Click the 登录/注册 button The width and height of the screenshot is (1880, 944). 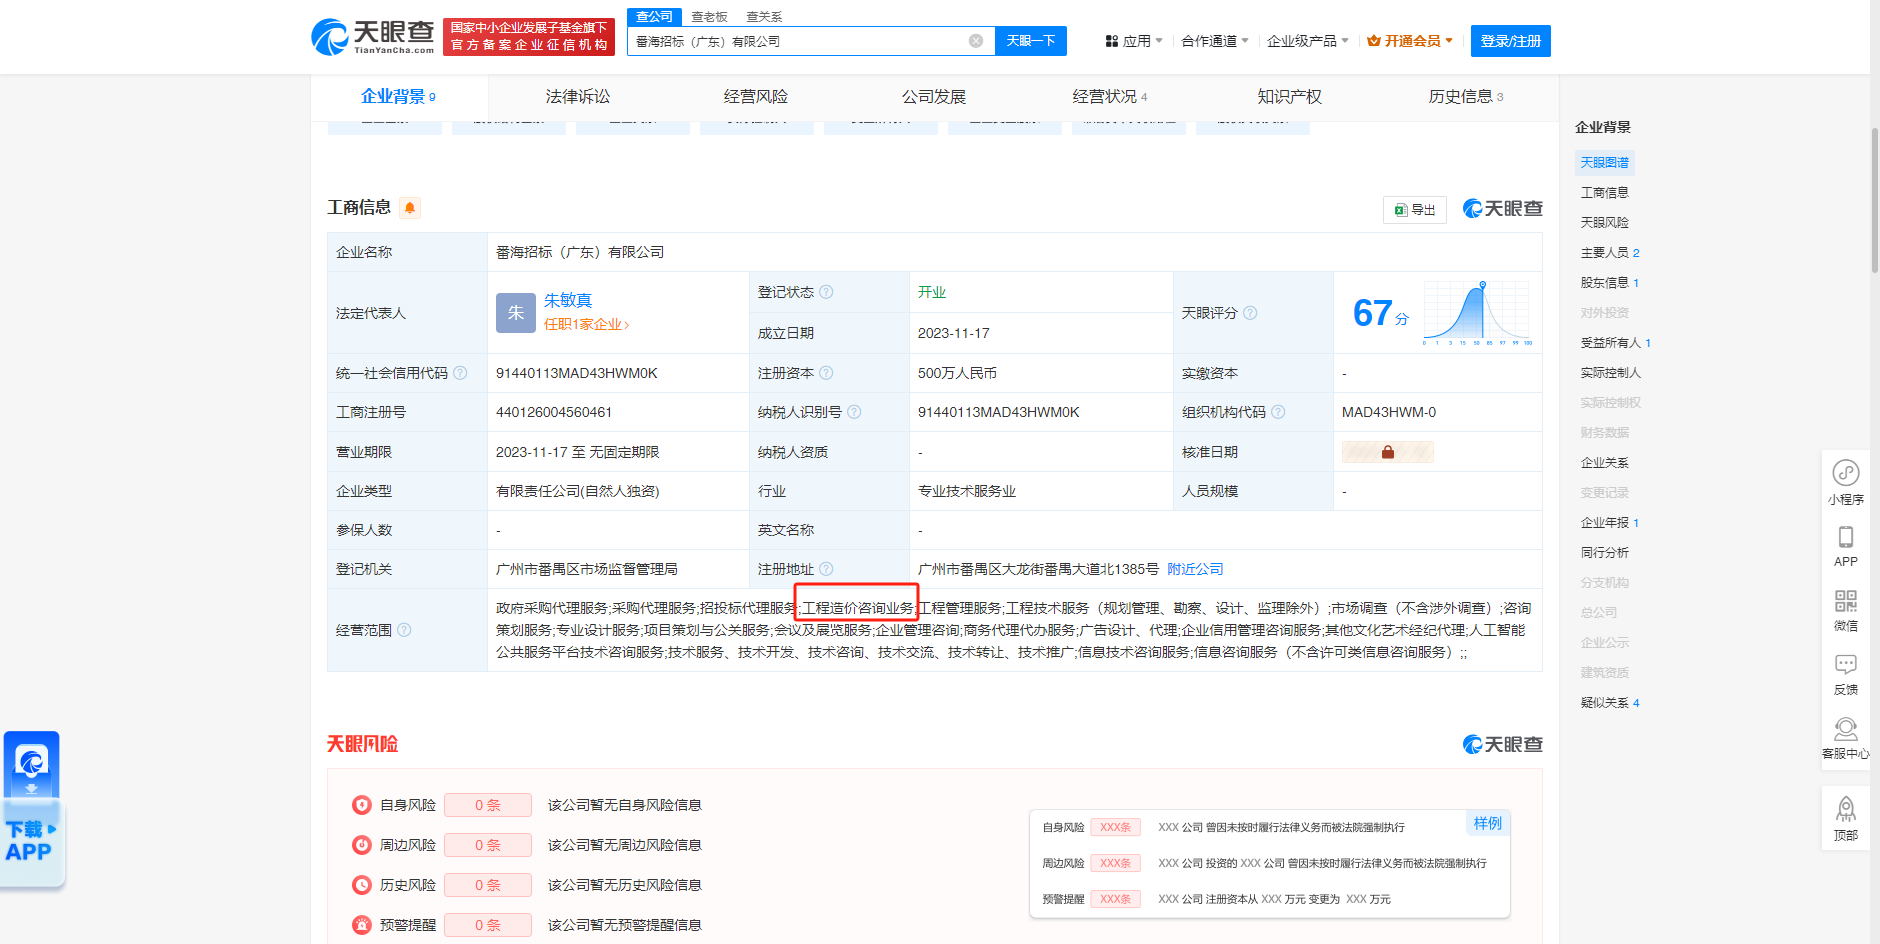coord(1510,41)
